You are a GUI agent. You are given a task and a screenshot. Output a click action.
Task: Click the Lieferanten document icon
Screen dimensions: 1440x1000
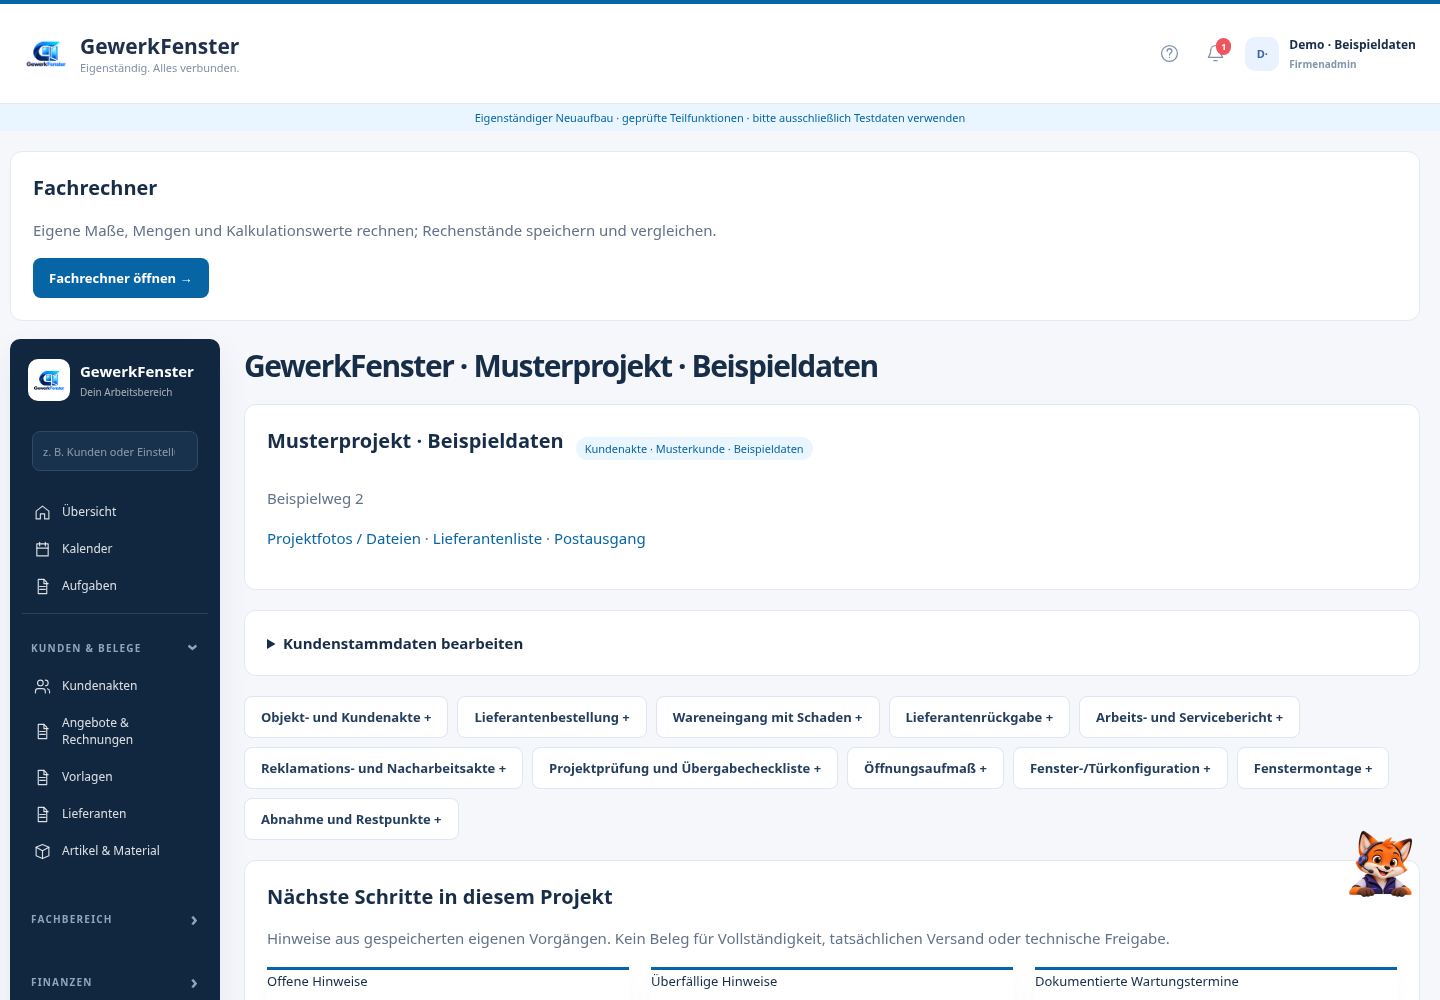(42, 814)
